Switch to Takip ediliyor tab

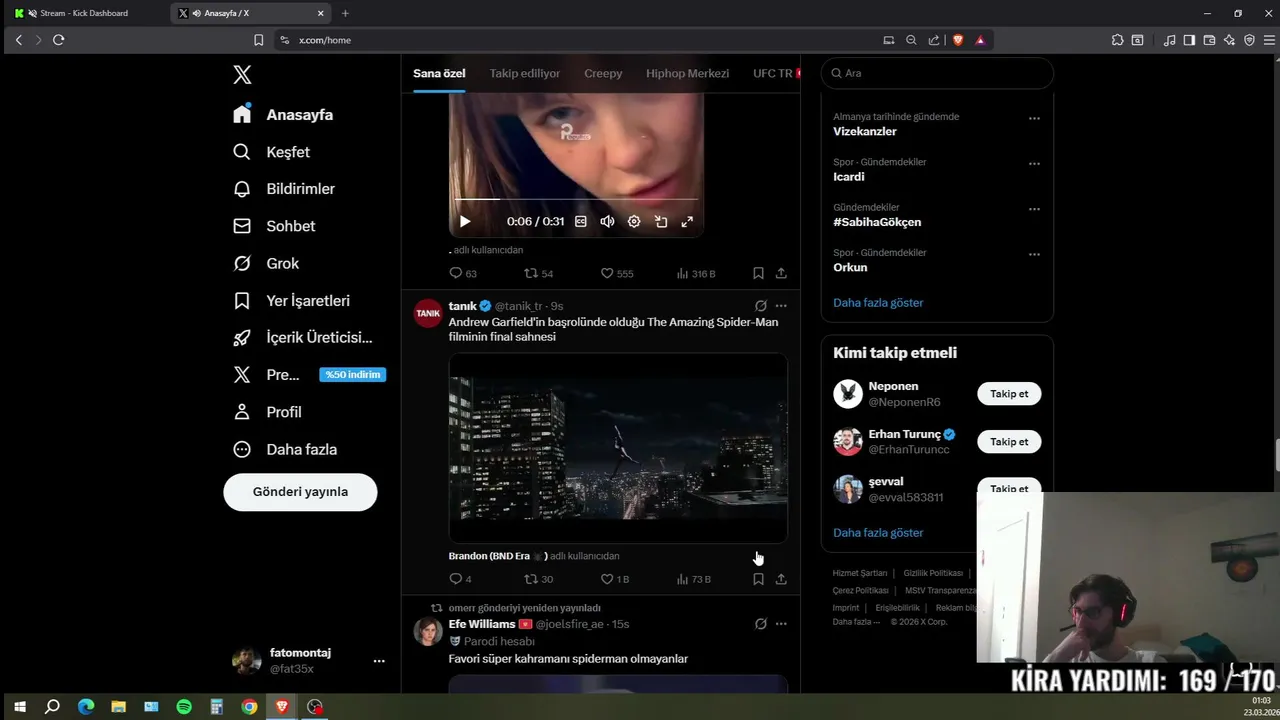(524, 73)
